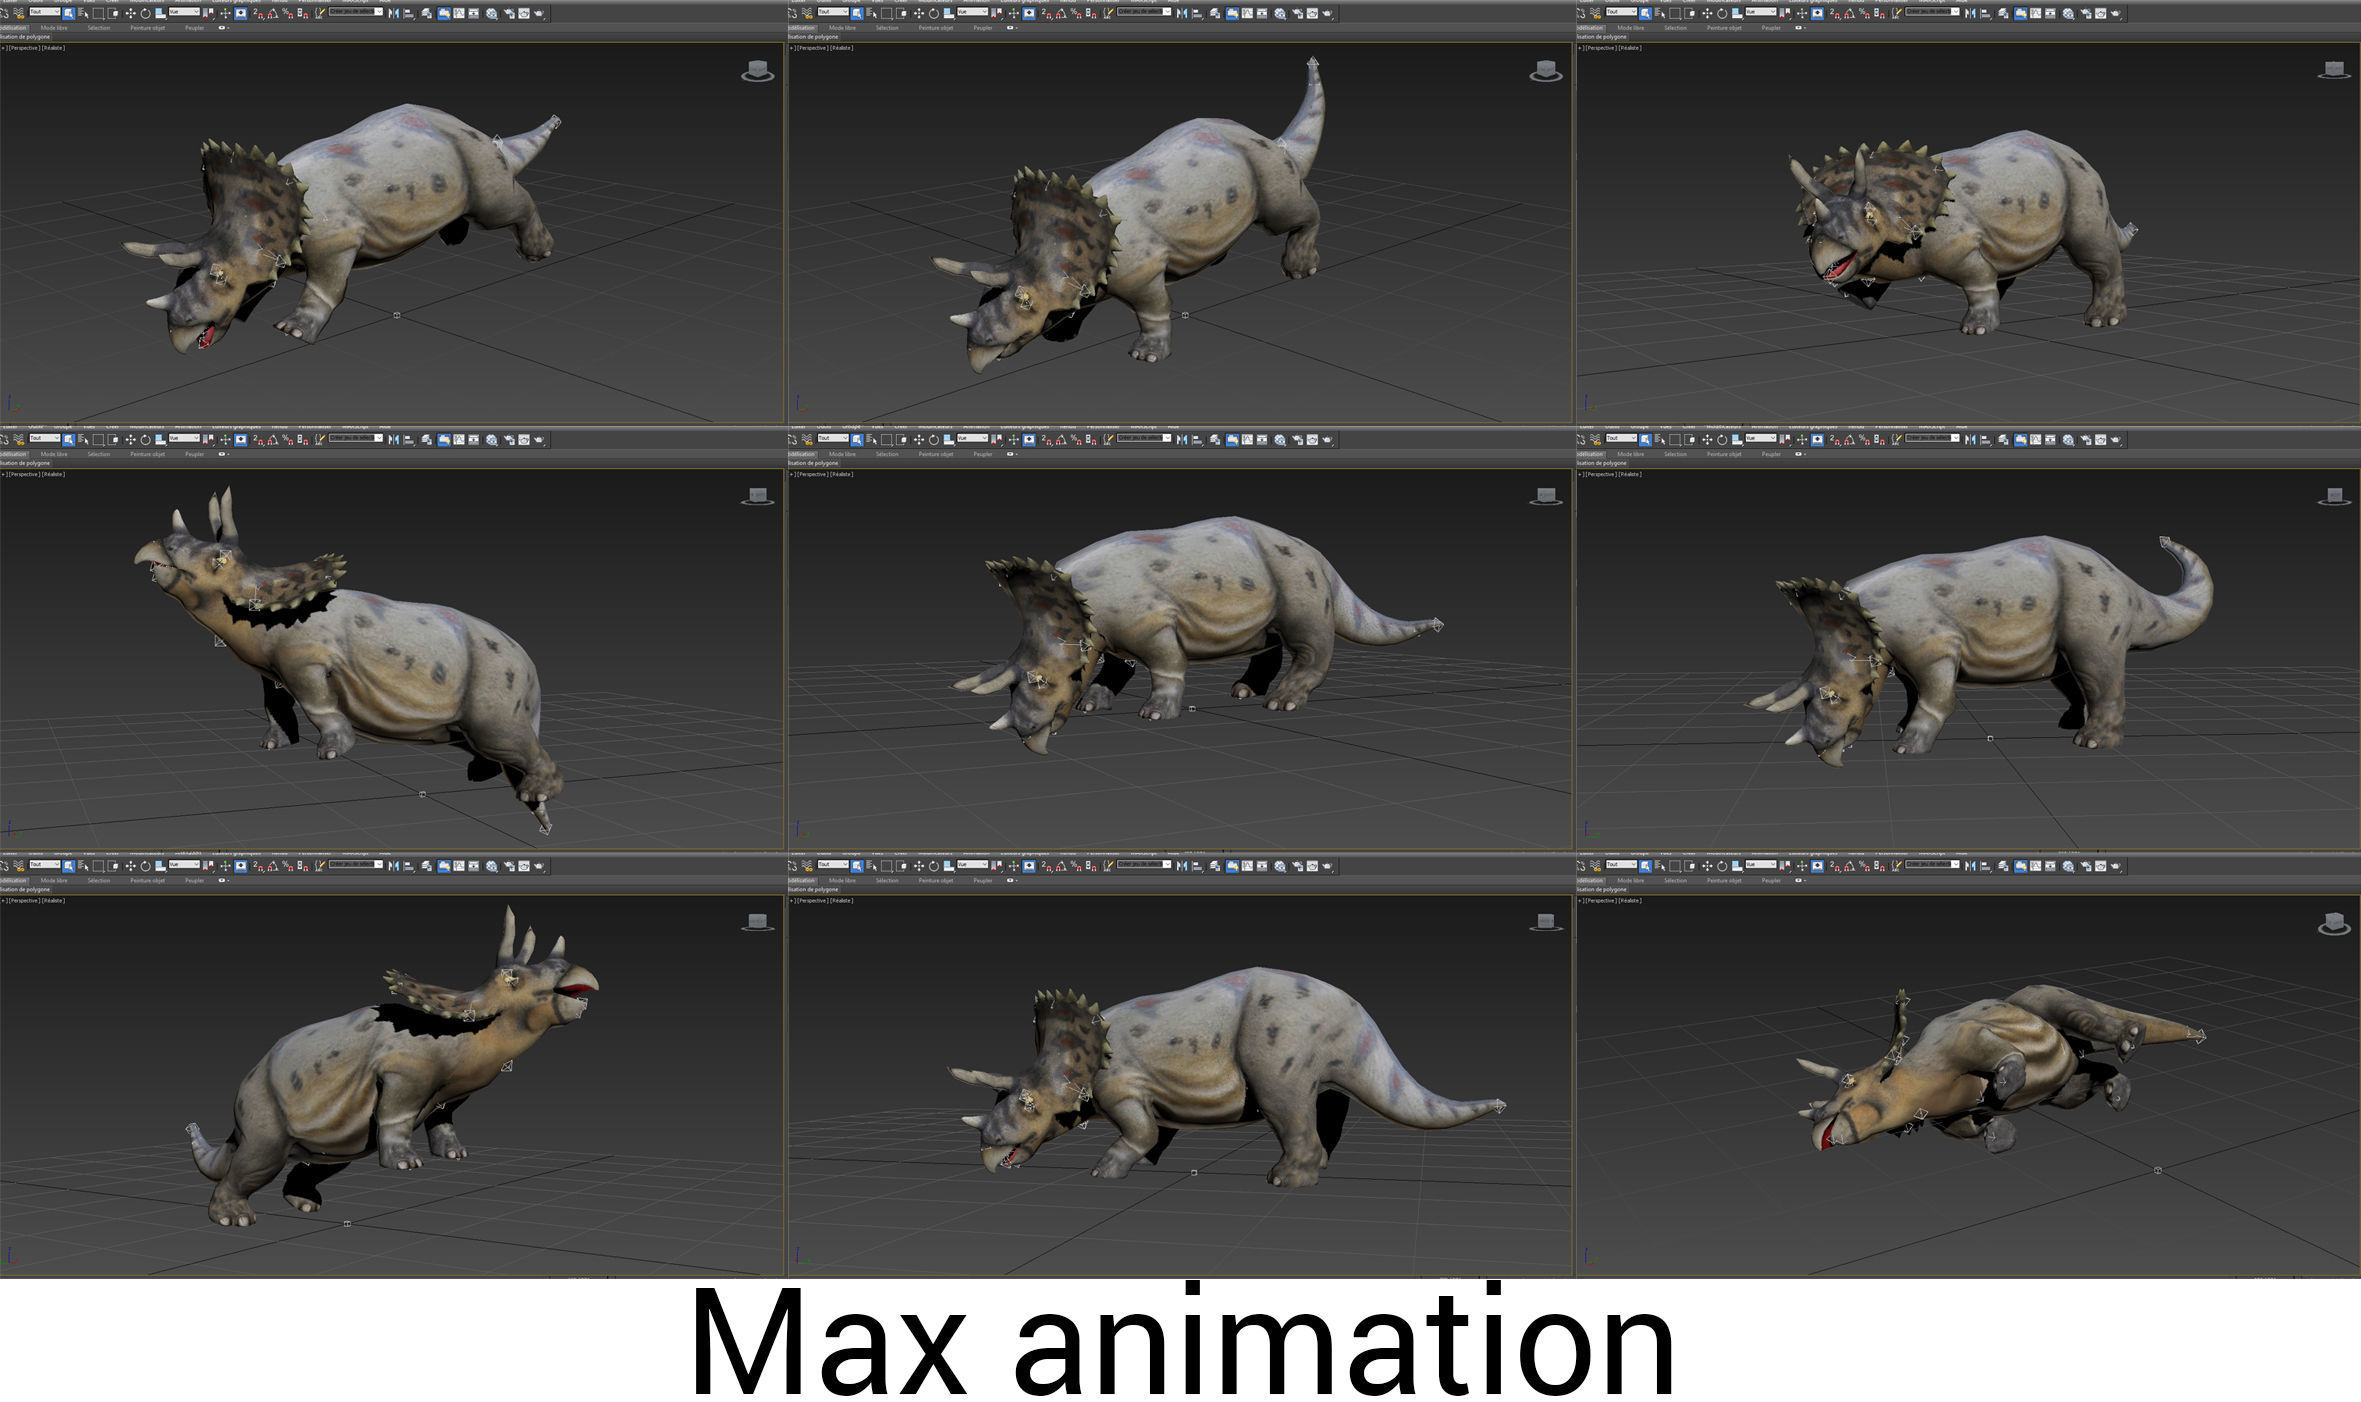Screen dimensions: 2361x1402
Task: Open Curve Editor in bottom-middle screenshot
Action: click(1248, 865)
